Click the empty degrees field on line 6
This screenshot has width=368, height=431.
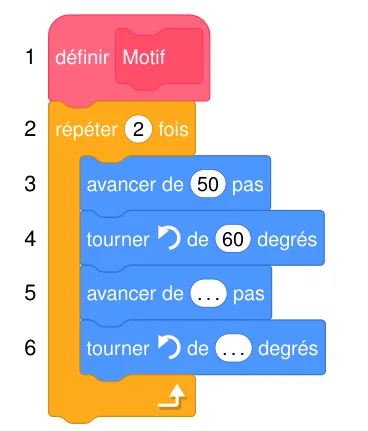pos(233,349)
